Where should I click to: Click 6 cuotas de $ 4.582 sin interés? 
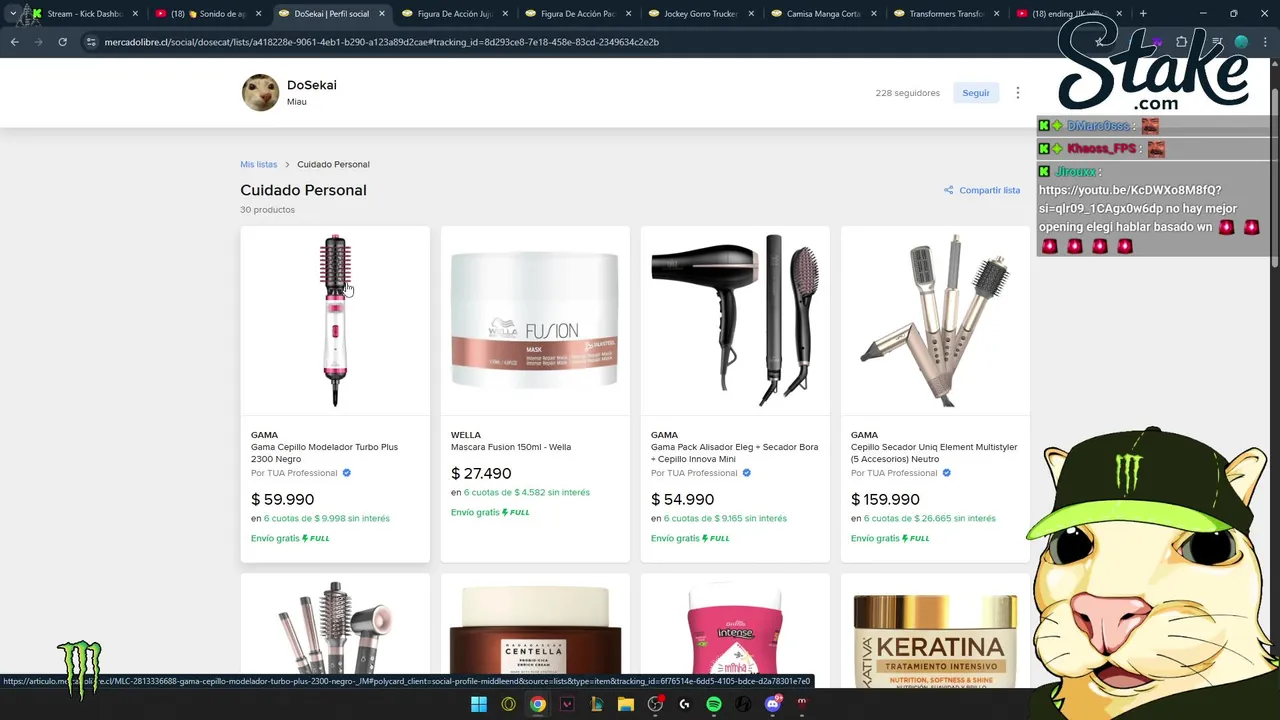(526, 492)
